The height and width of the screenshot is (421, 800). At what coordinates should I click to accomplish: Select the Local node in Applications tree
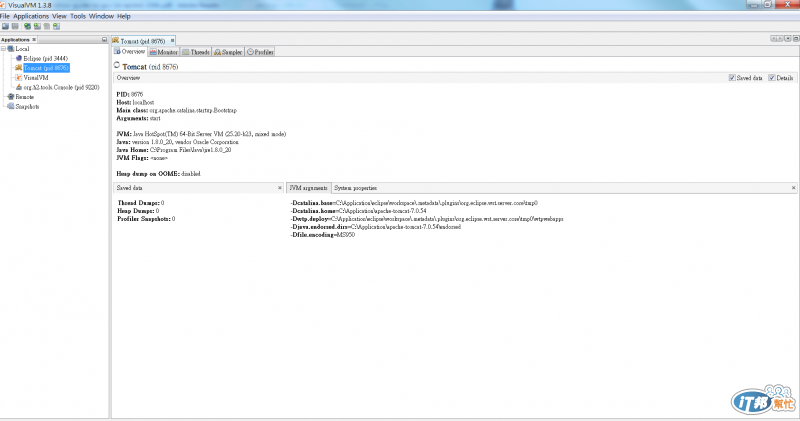[22, 49]
